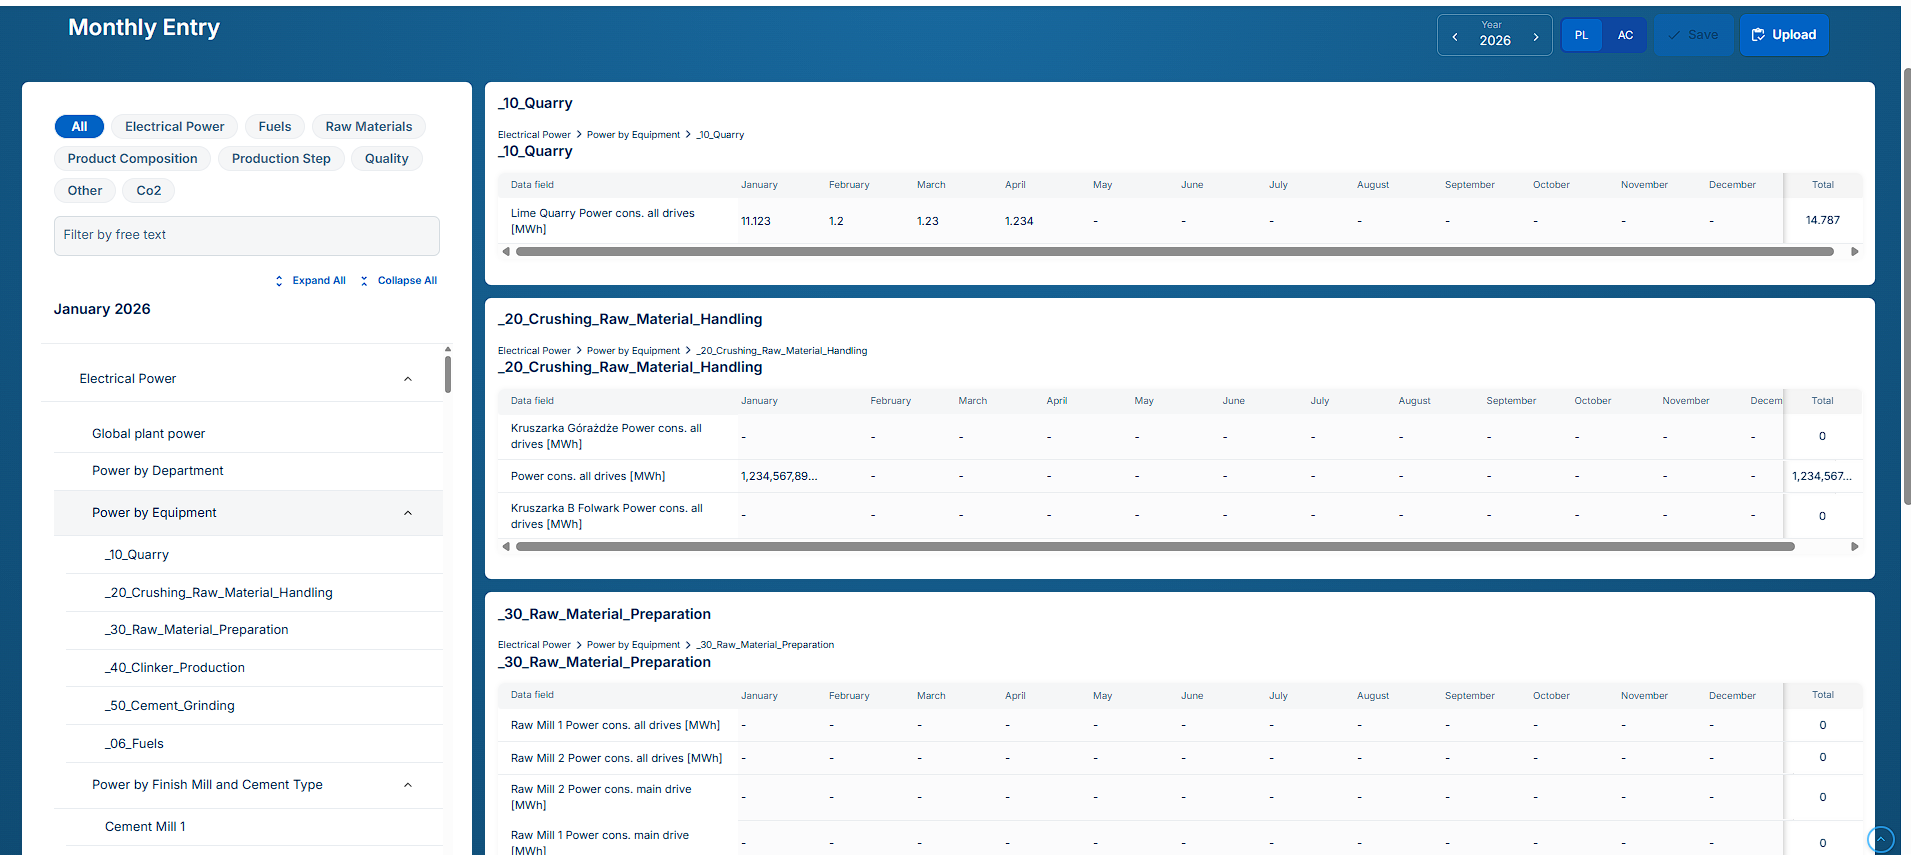Collapse Power by Finish Mill and Cement Type
Screen dimensions: 1911x855
[x=408, y=785]
